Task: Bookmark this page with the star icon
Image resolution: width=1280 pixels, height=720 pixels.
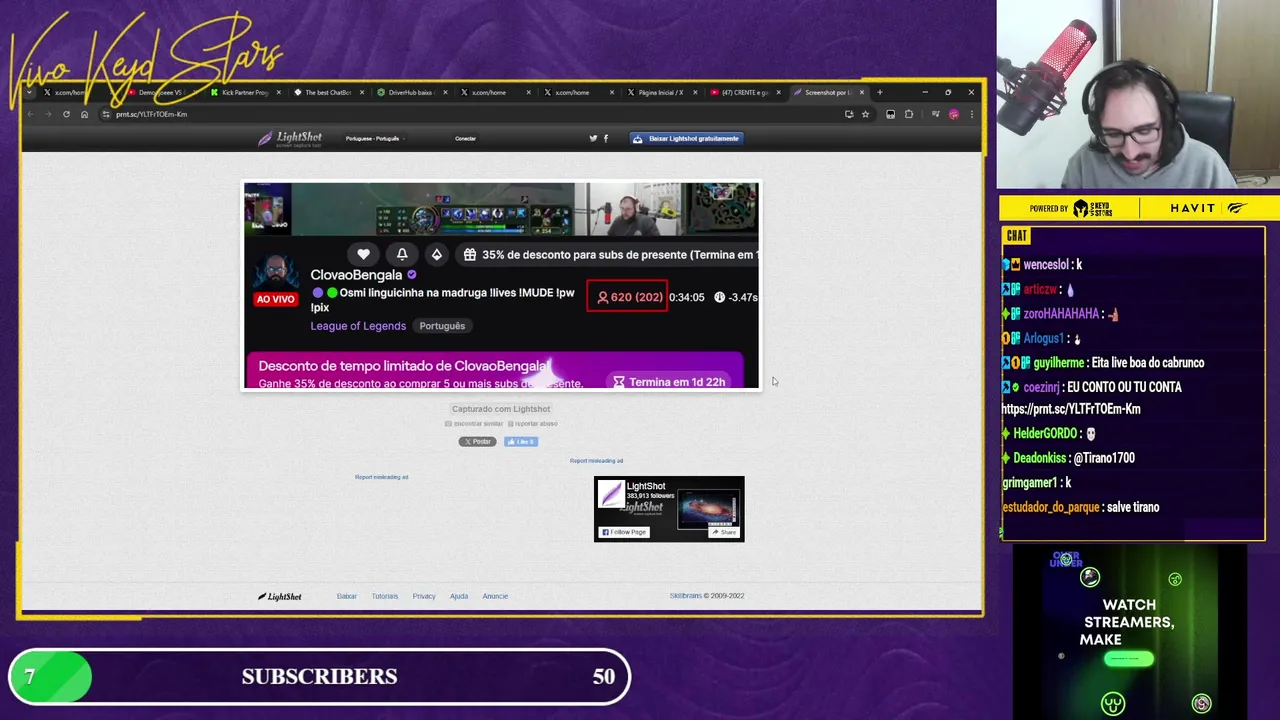Action: [865, 114]
